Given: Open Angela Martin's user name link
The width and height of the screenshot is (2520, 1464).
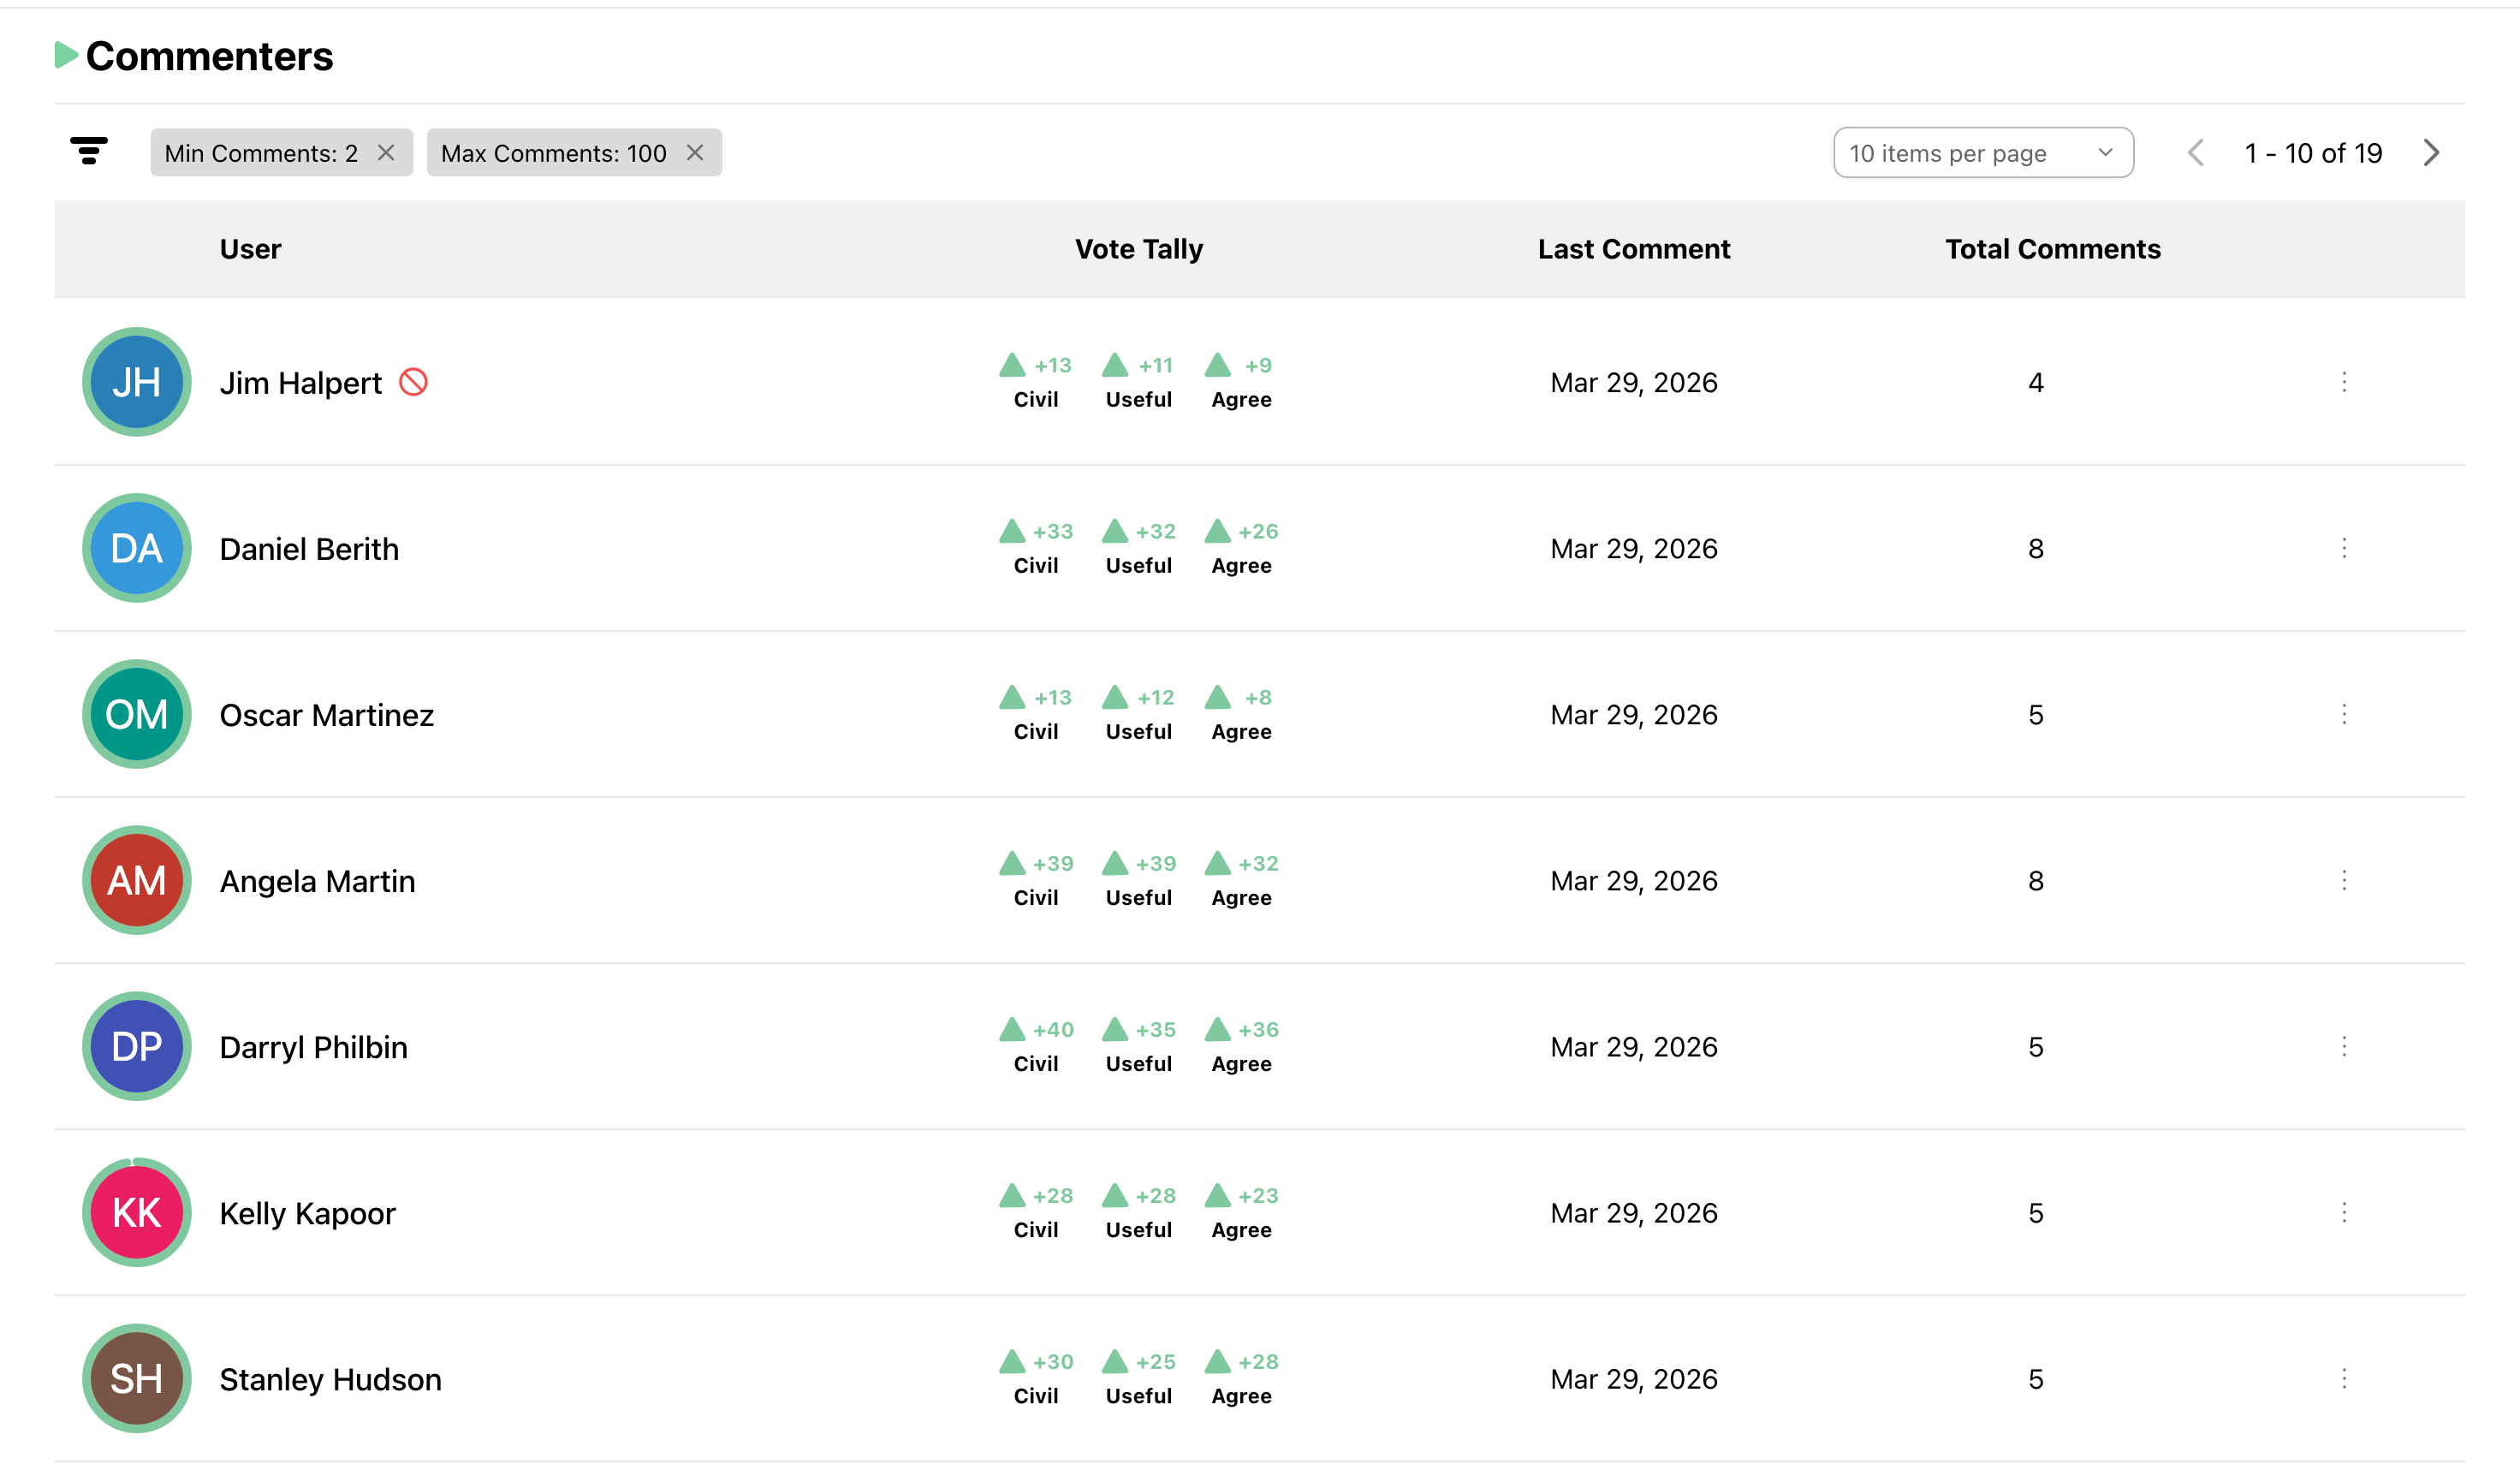Looking at the screenshot, I should coord(317,881).
